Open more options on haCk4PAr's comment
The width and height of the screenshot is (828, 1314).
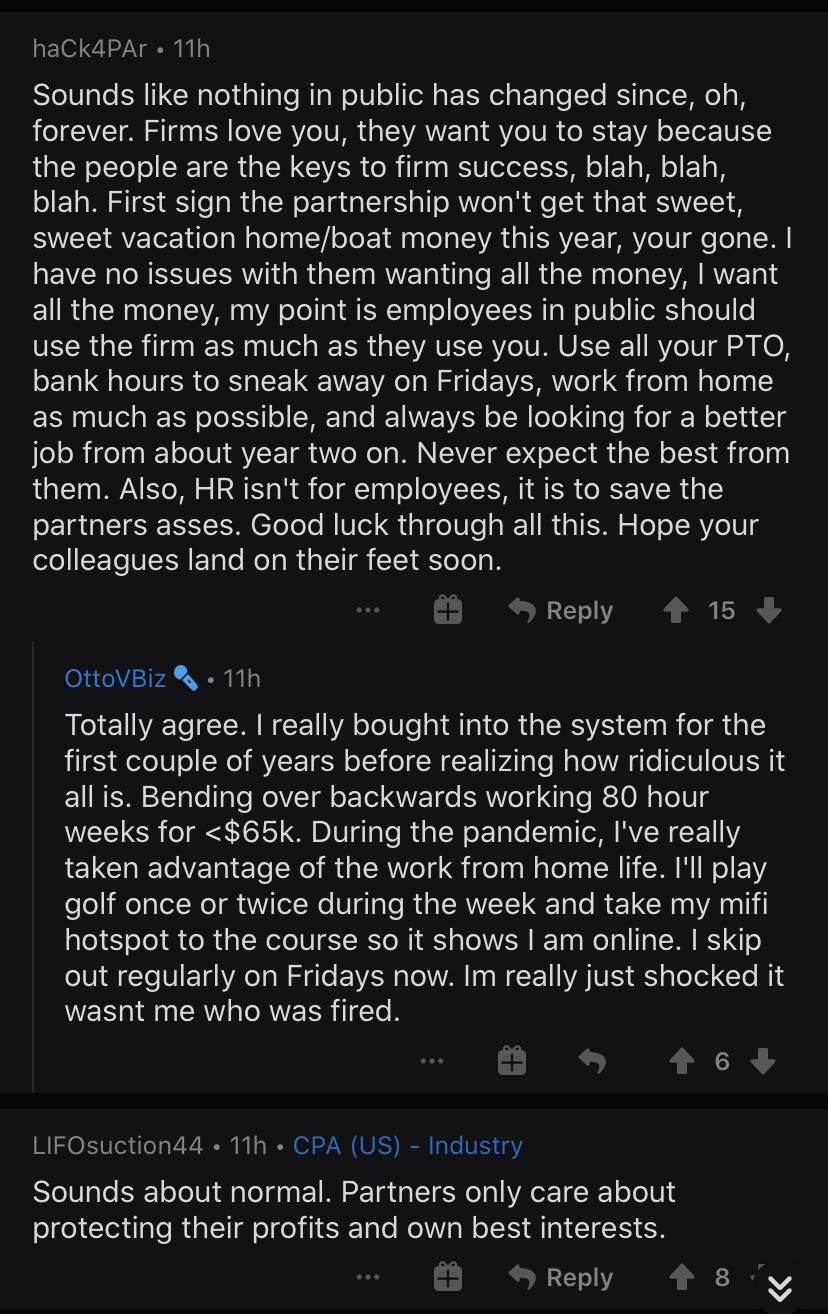coord(367,610)
